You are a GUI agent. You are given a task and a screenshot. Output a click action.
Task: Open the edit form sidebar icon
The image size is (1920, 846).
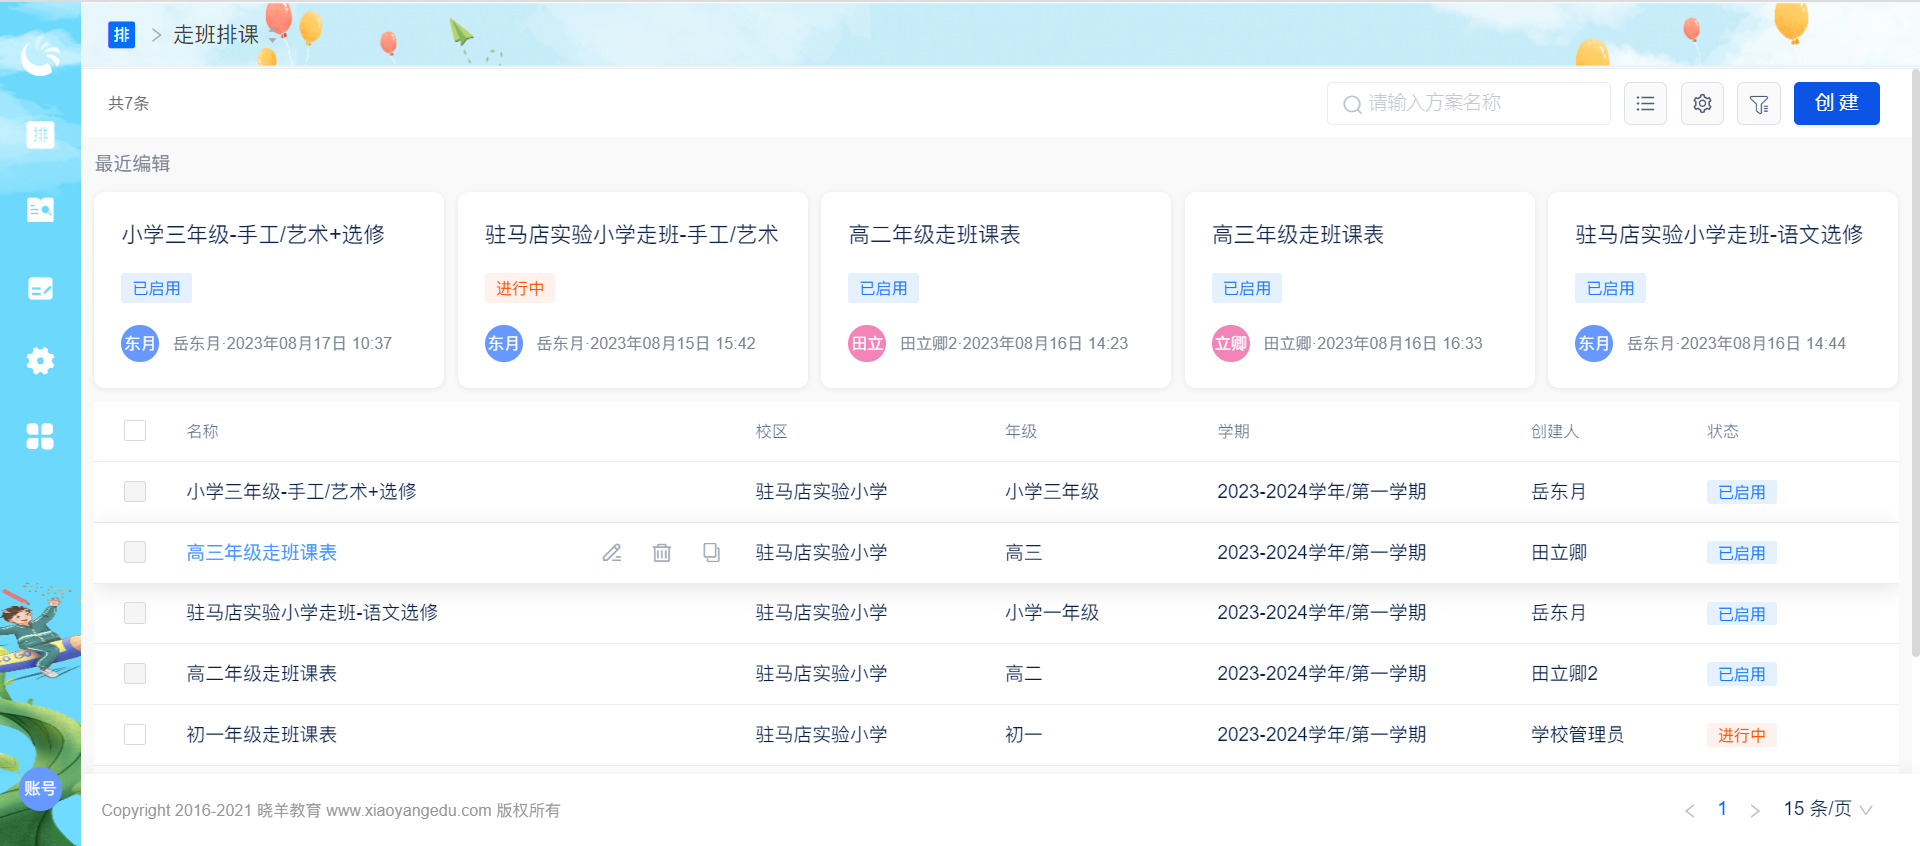(40, 289)
